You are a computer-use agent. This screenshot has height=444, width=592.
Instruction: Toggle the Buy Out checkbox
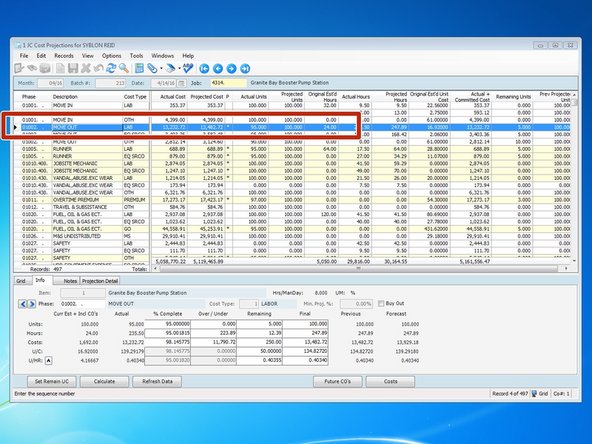coord(381,303)
